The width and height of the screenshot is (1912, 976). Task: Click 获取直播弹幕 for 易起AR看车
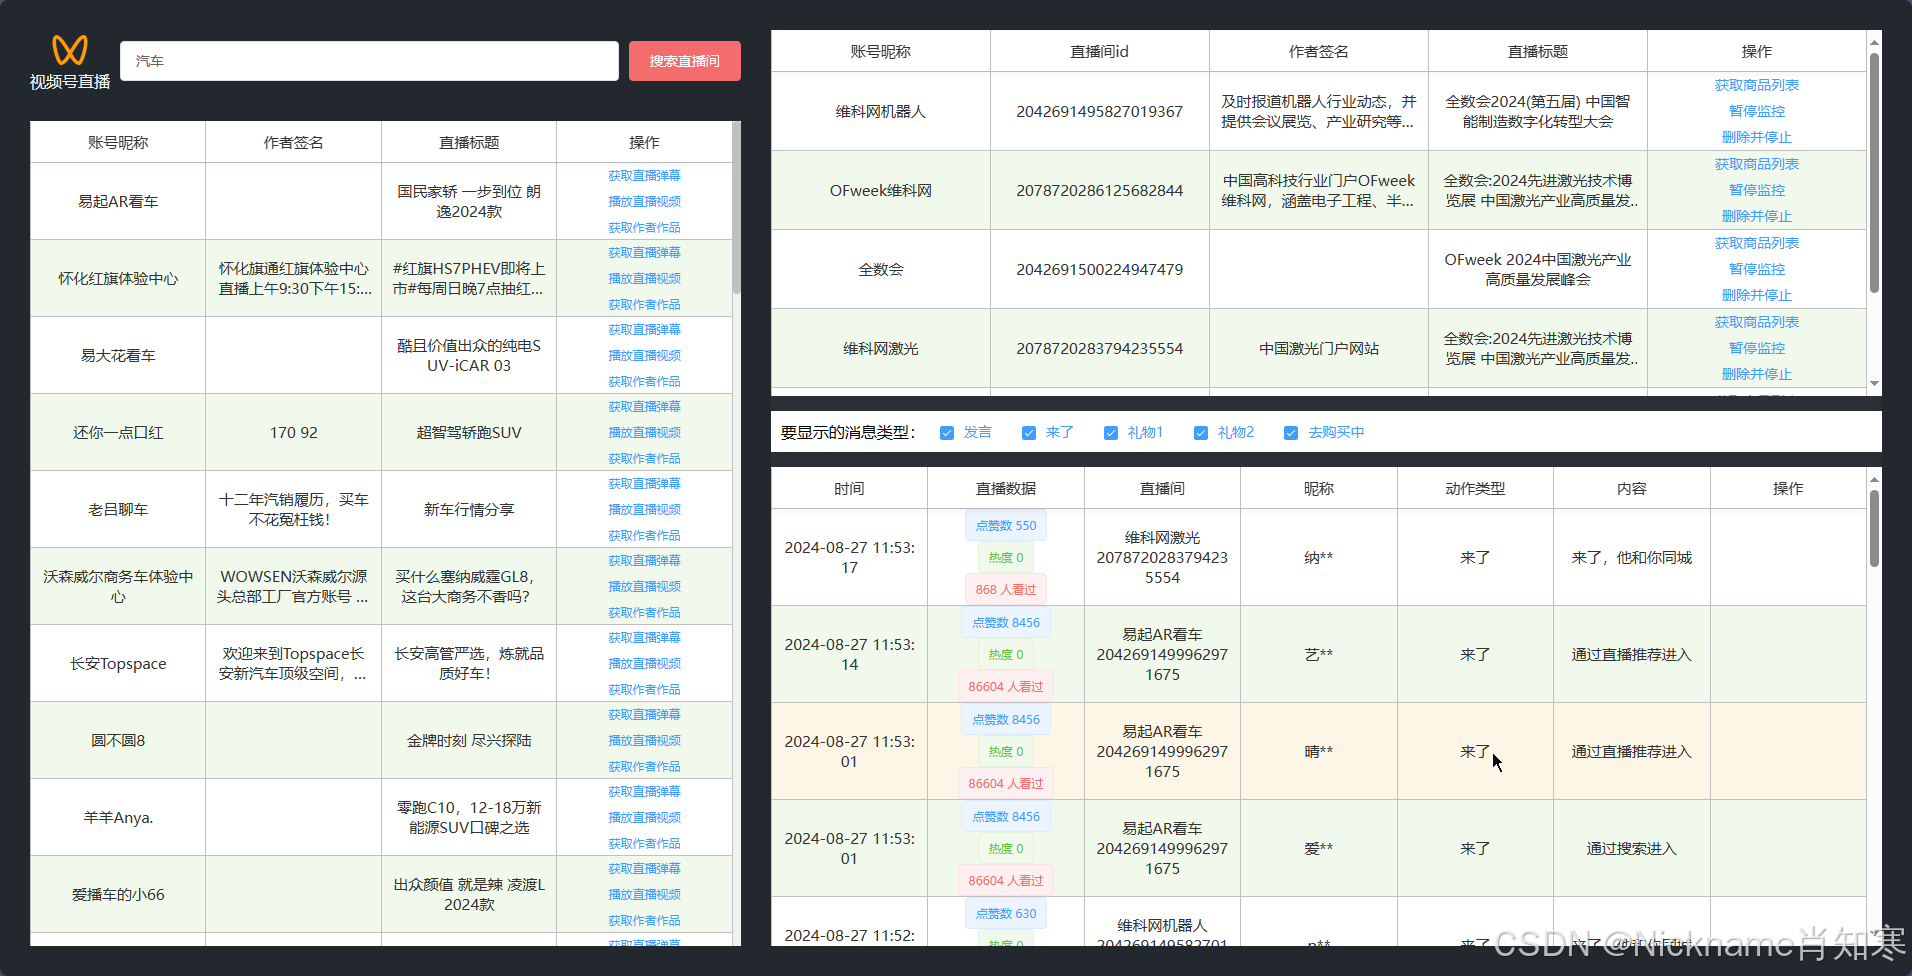click(644, 175)
